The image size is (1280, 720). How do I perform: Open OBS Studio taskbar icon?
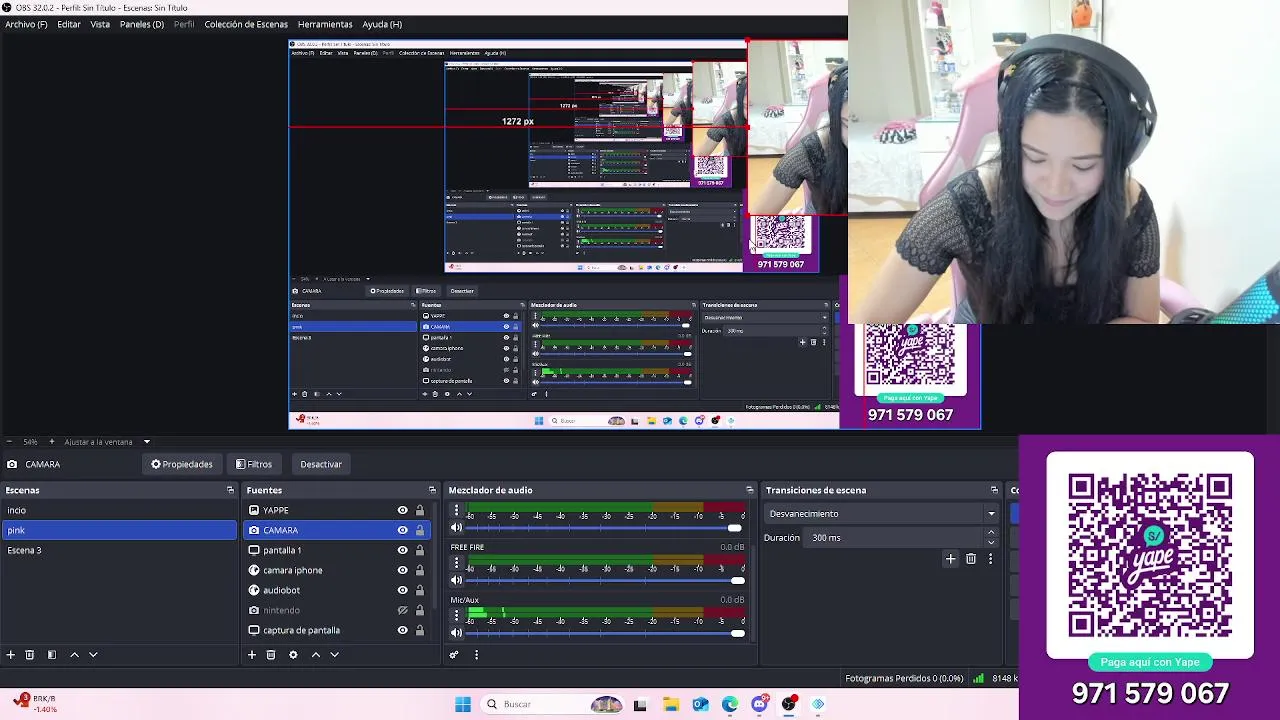[x=789, y=704]
